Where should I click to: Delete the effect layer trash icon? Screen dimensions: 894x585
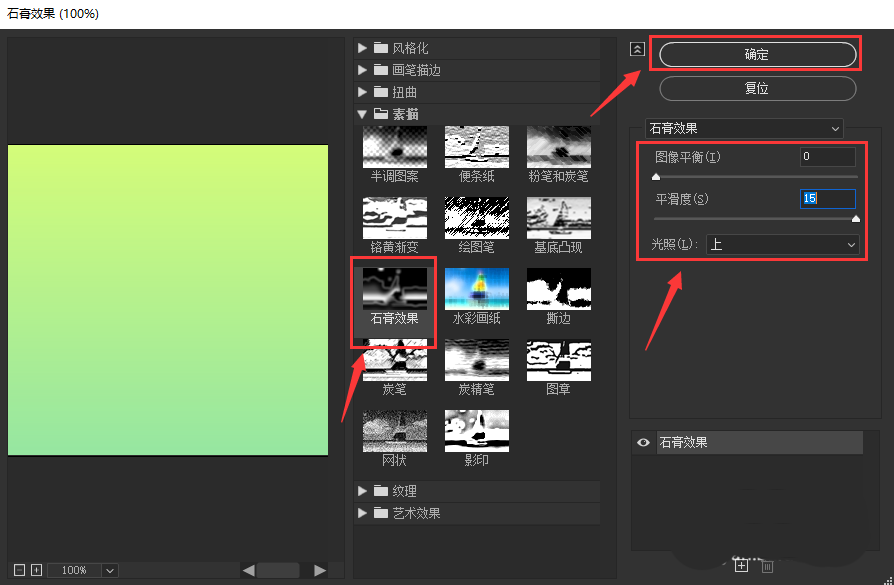coord(767,566)
